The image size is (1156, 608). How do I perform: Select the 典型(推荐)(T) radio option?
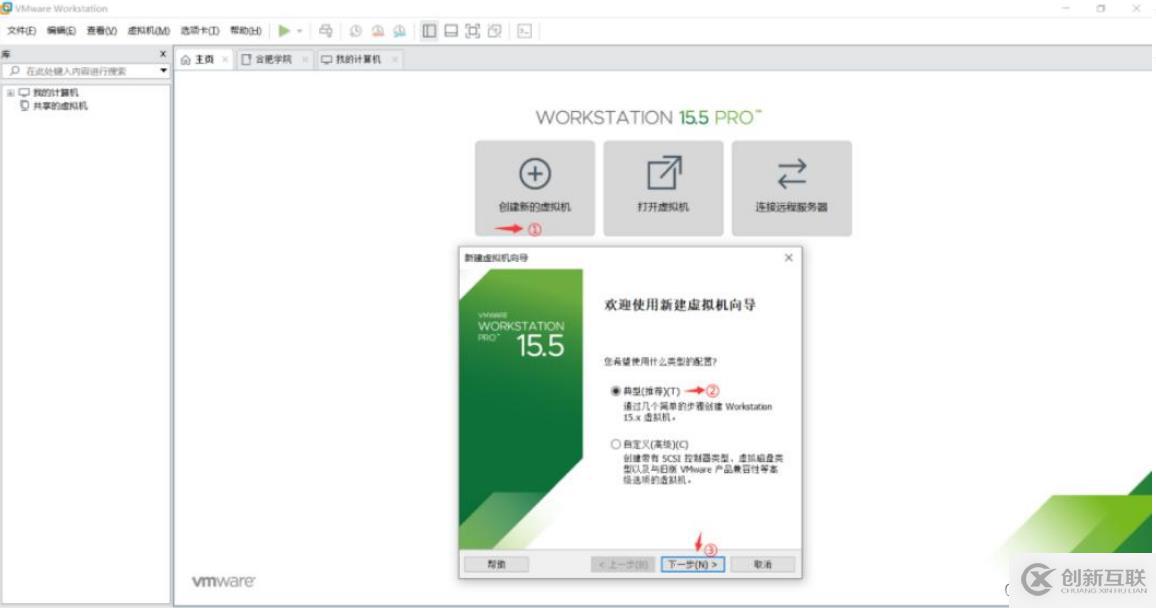(x=616, y=391)
